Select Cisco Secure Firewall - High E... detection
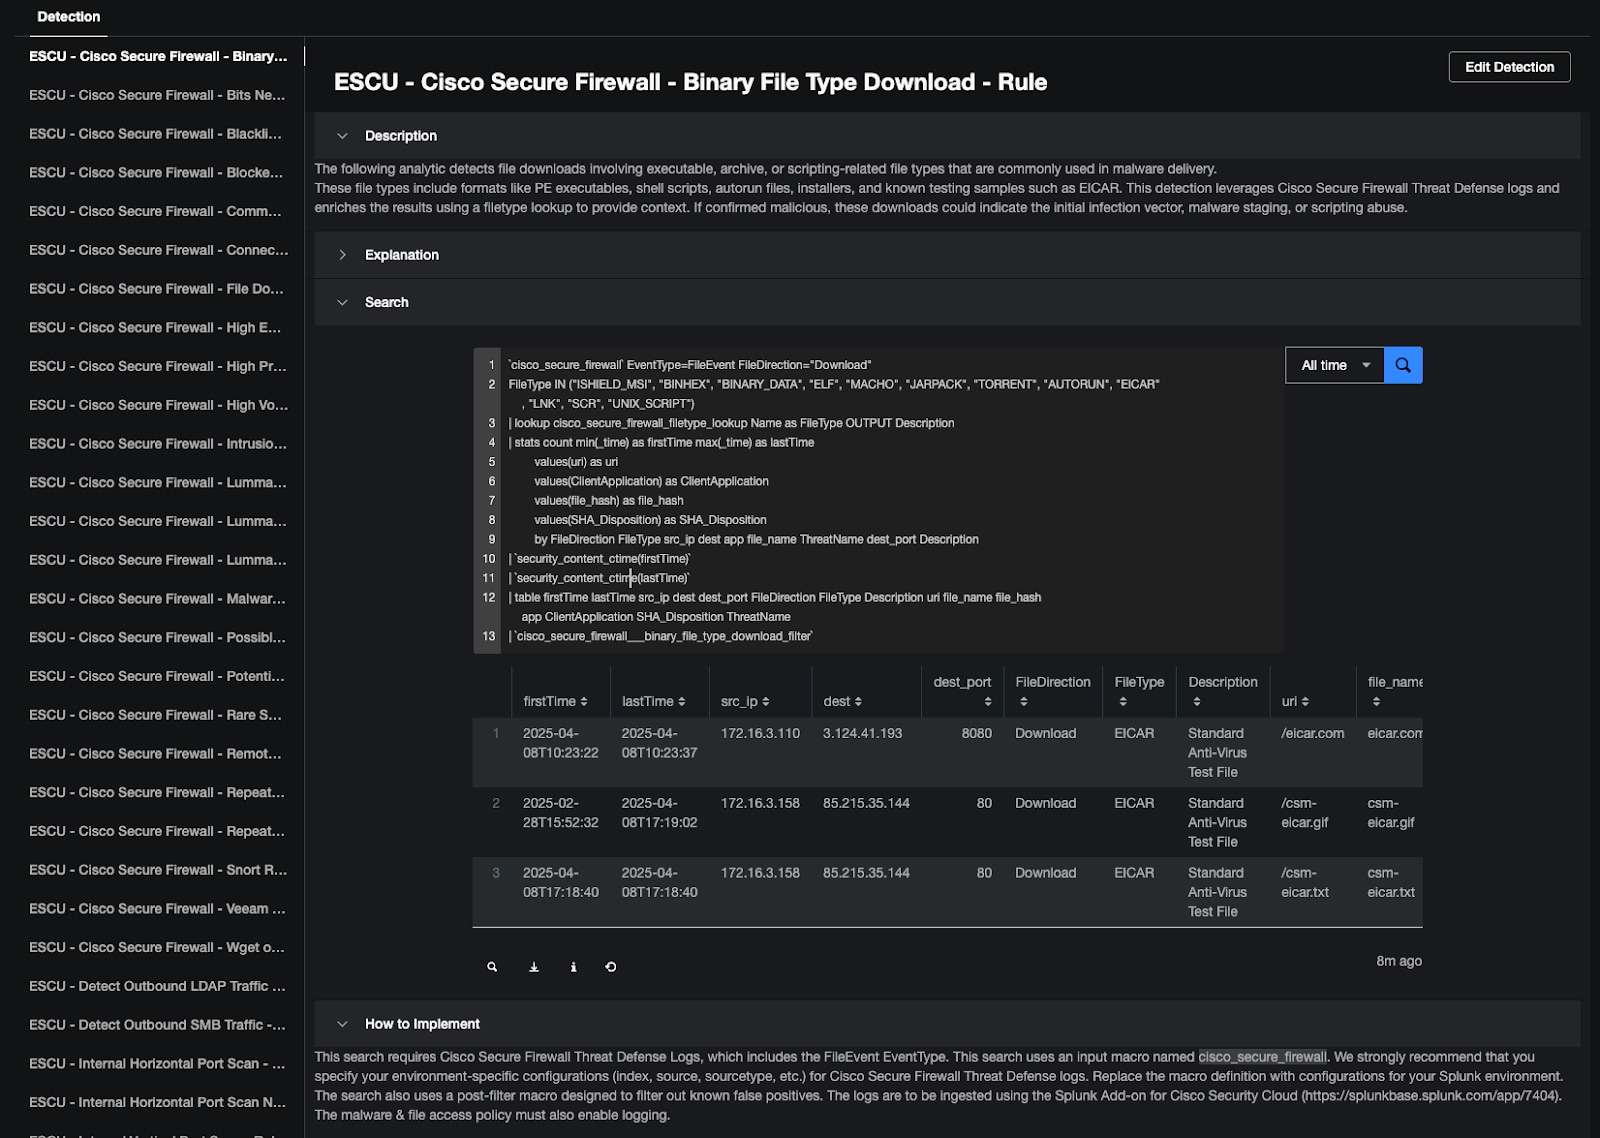Screen dimensions: 1600x1138 click(x=157, y=328)
